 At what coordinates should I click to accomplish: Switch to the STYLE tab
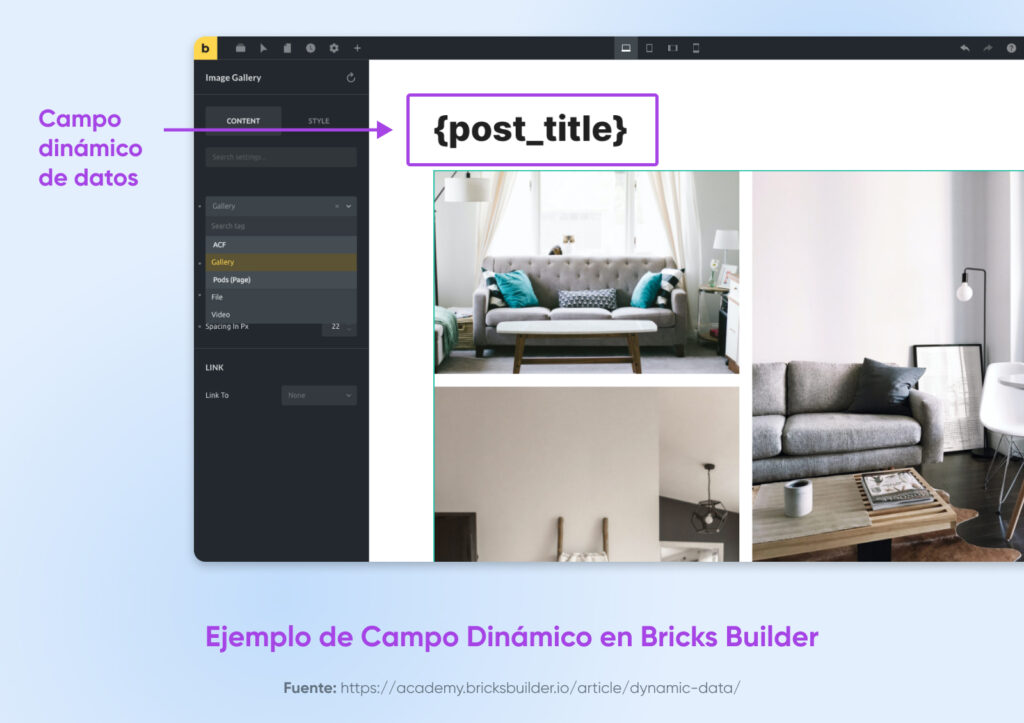click(317, 119)
